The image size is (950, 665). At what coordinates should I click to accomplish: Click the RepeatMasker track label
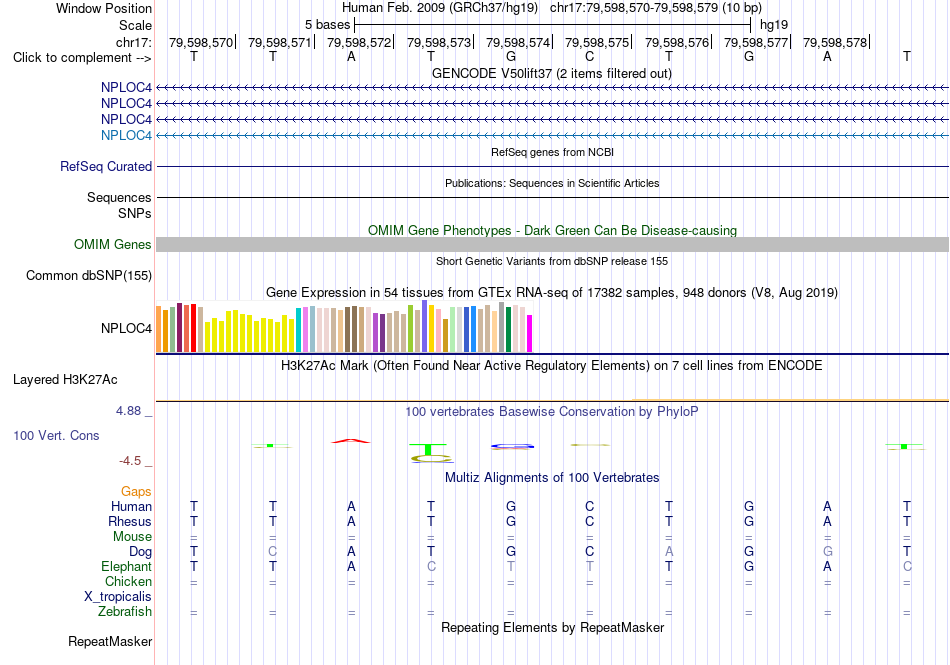(110, 641)
